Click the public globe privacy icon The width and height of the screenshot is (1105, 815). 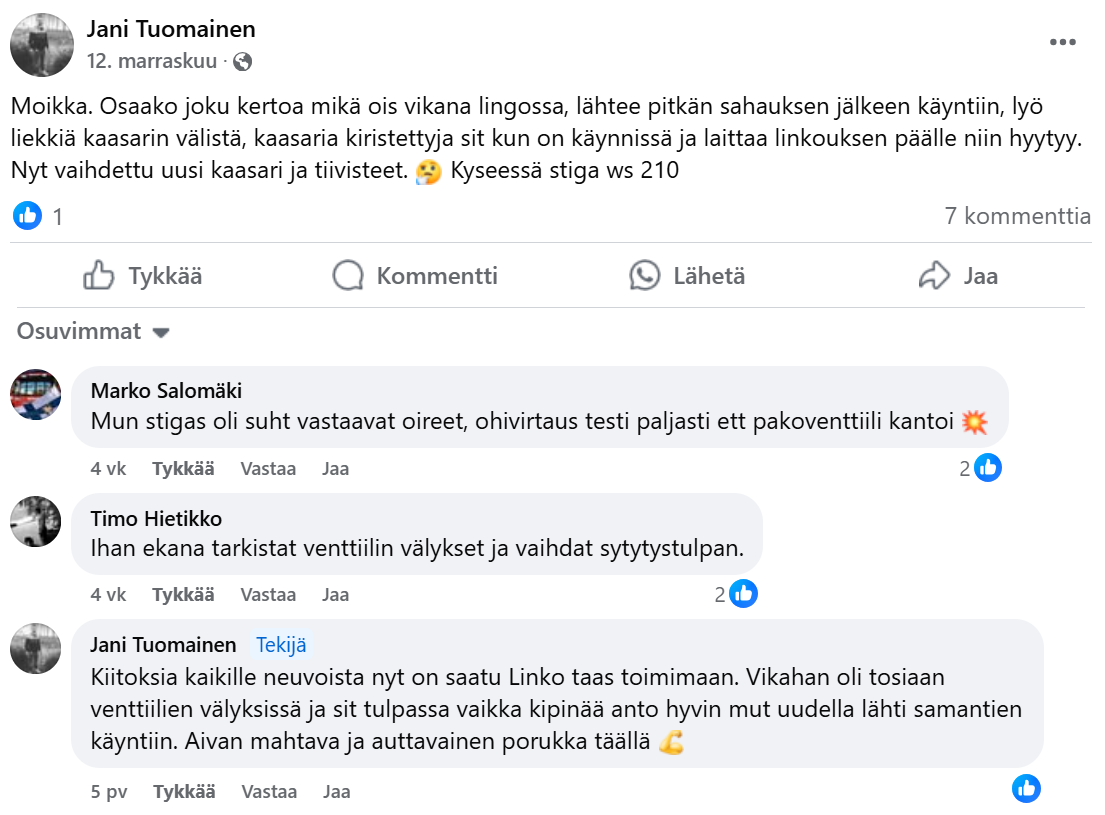click(242, 61)
